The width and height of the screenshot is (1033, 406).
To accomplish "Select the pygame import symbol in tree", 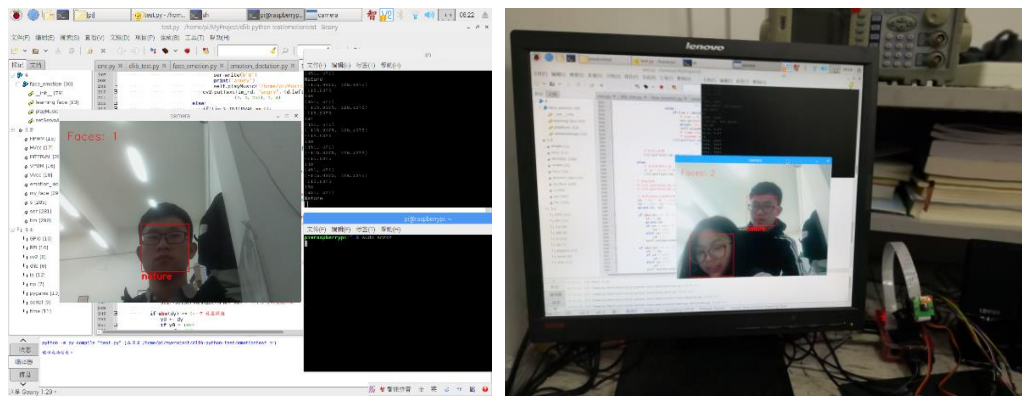I will coord(42,293).
